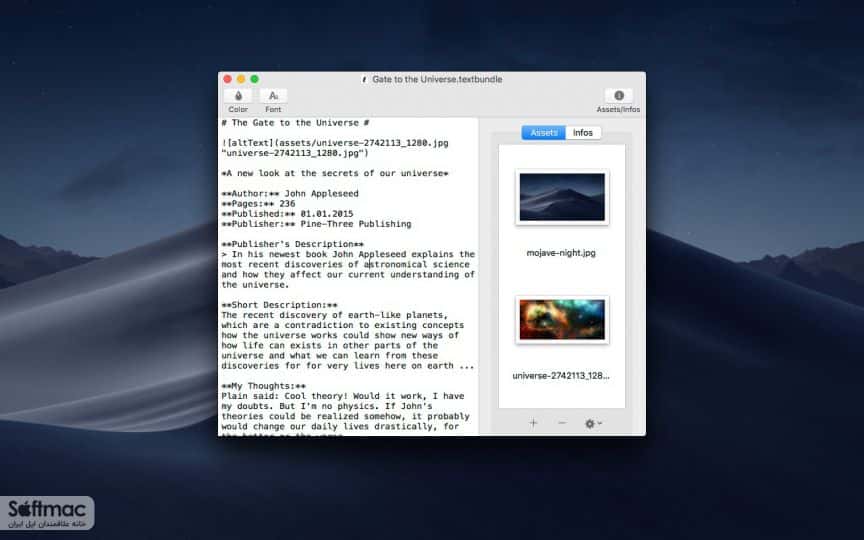Viewport: 864px width, 540px height.
Task: Click the '**My Thoughts:**' line
Action: pos(263,386)
